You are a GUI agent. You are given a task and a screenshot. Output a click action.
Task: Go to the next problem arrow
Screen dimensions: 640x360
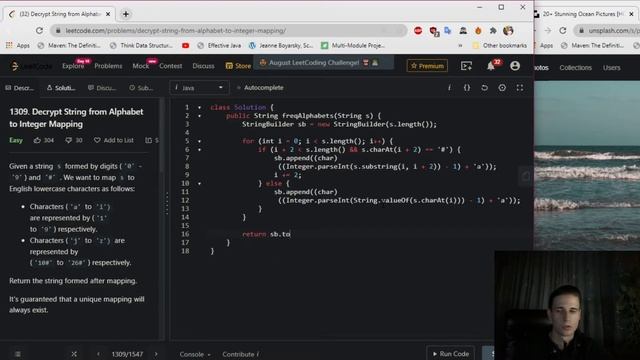click(156, 354)
